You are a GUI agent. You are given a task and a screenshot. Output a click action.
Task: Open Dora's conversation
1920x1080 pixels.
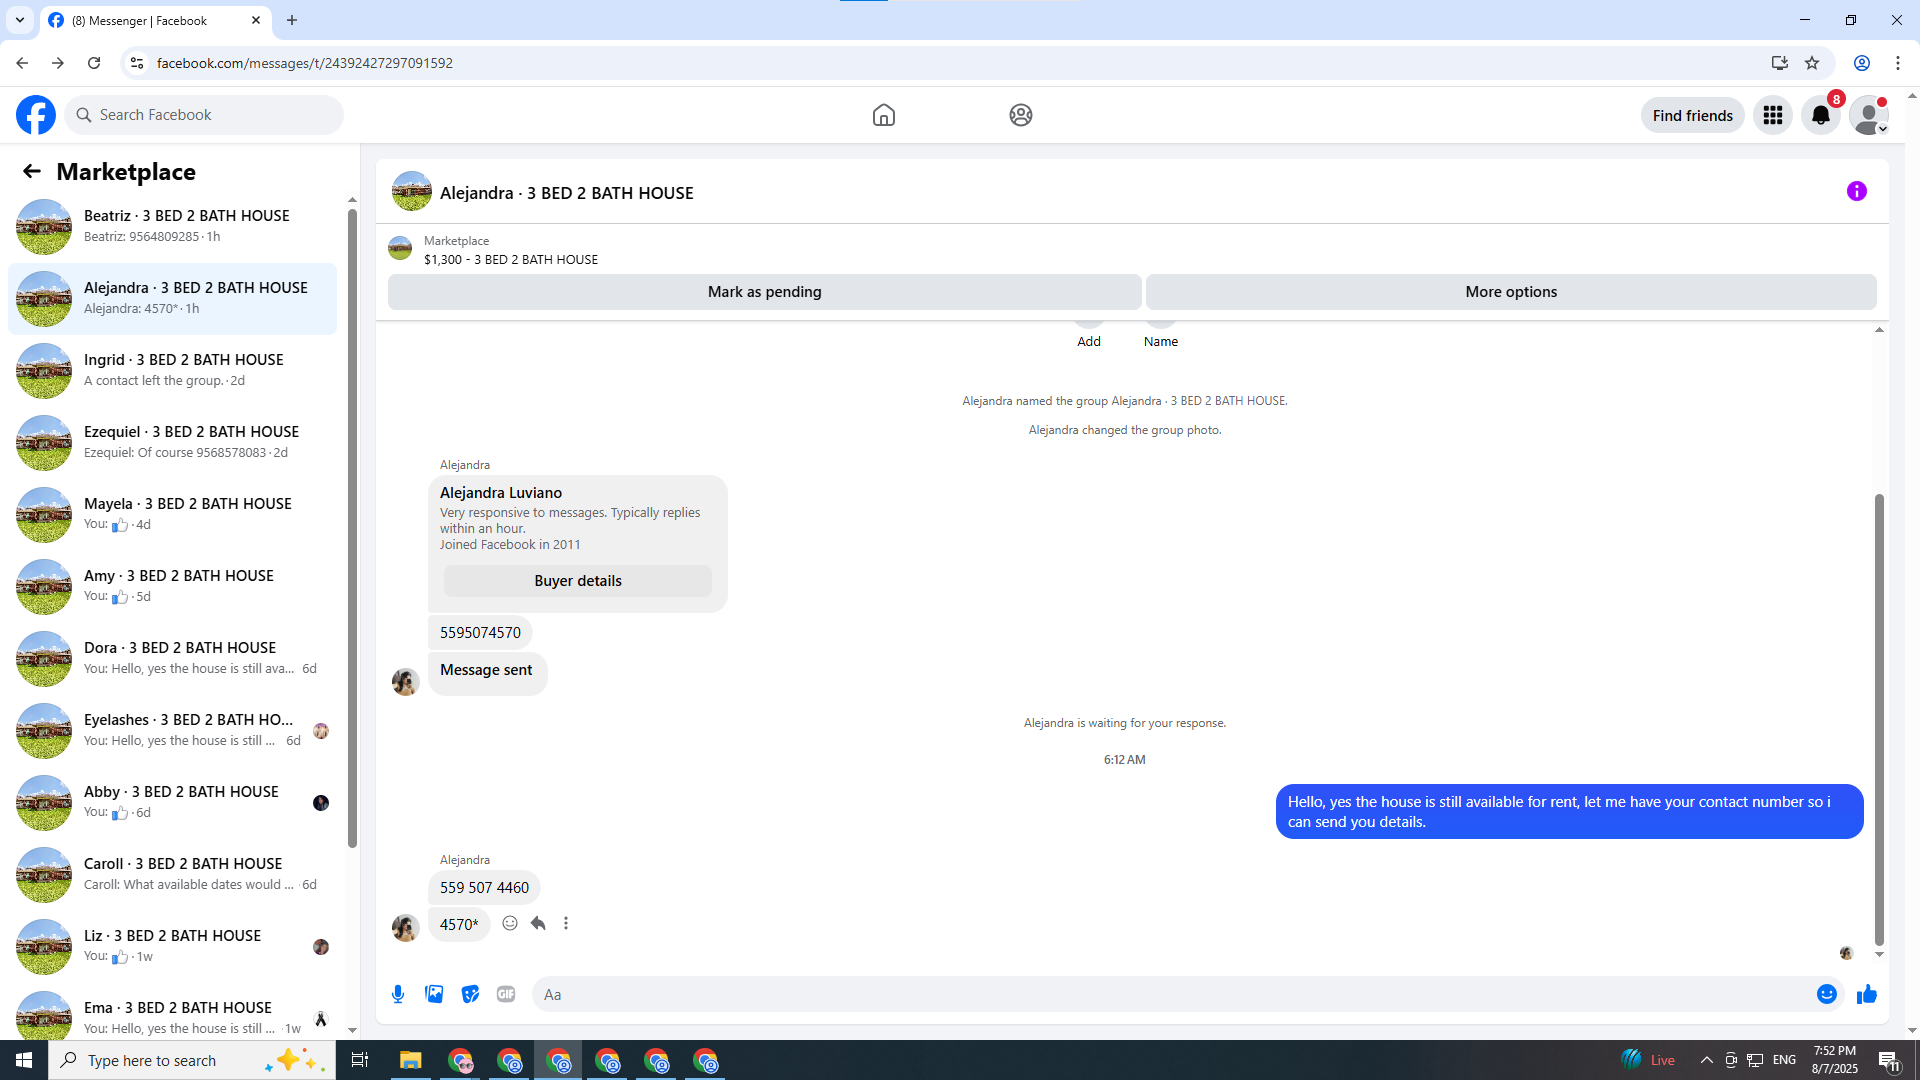173,659
